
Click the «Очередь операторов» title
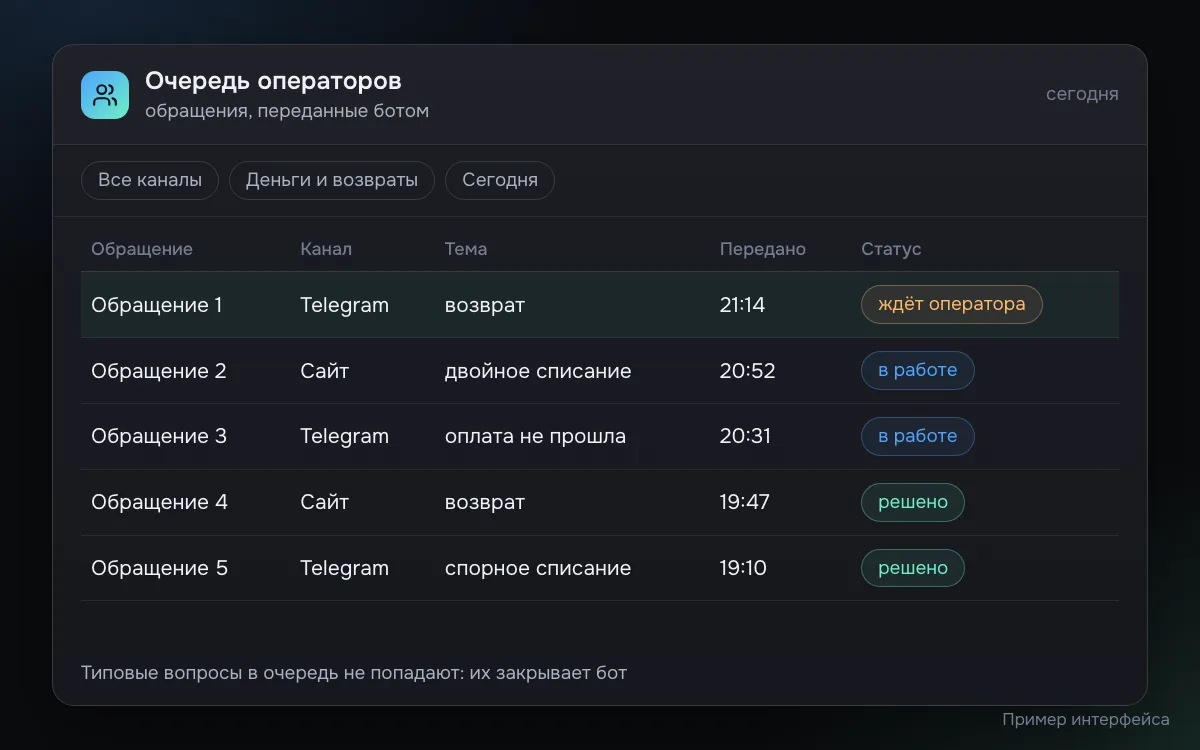273,81
